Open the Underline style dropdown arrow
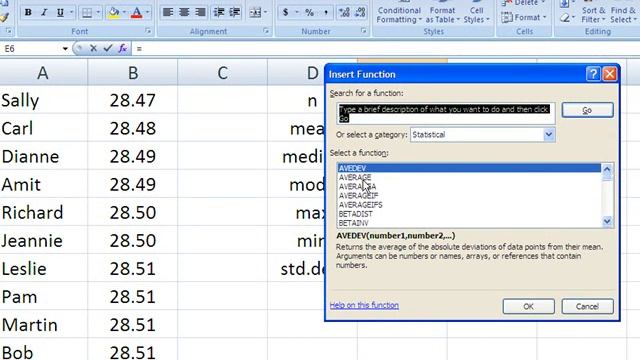This screenshot has height=360, width=640. (71, 13)
